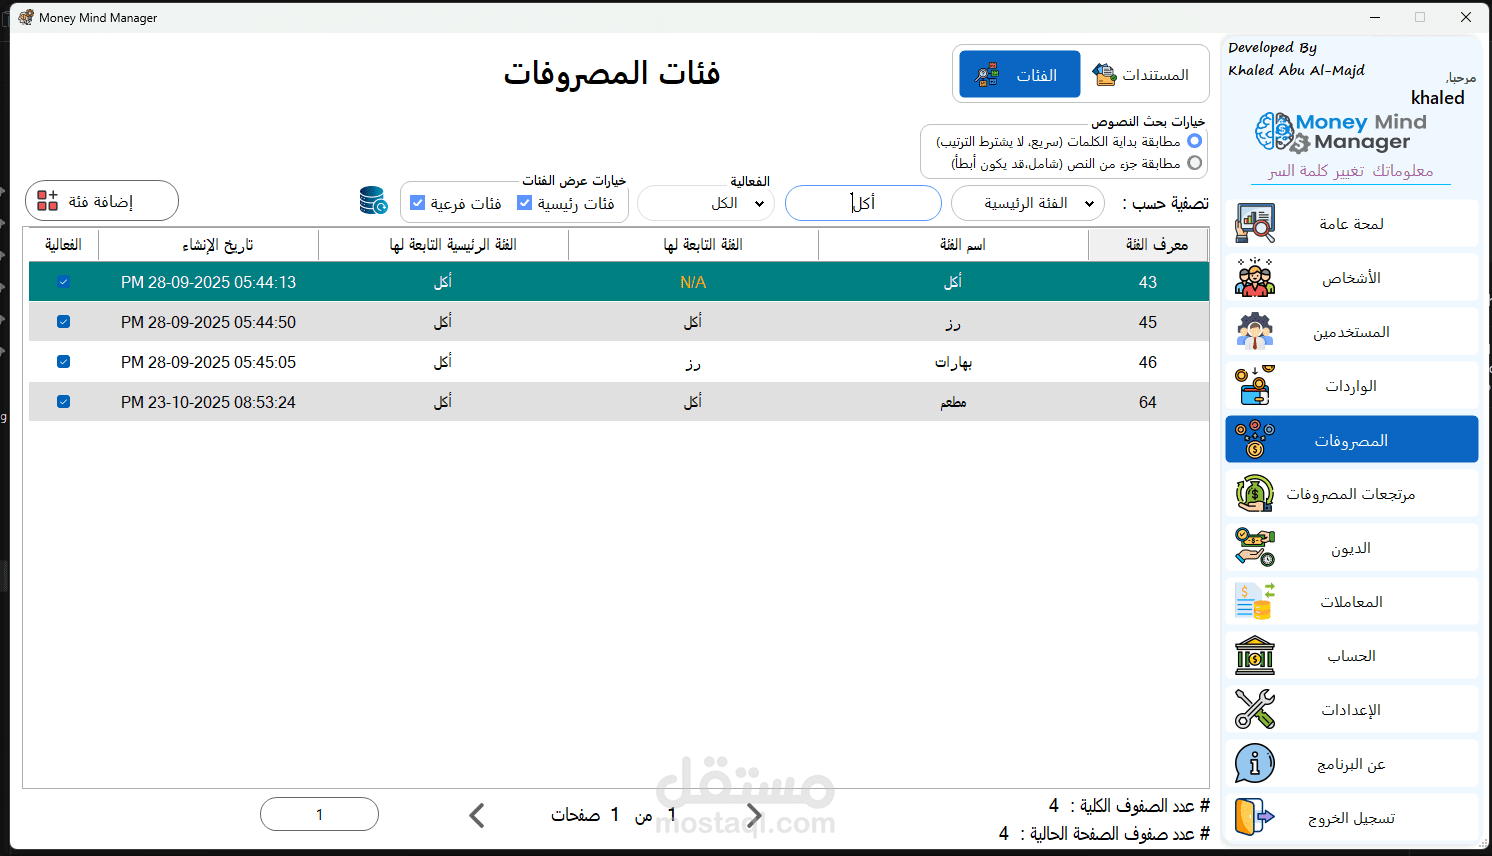This screenshot has width=1492, height=856.
Task: Sort by الفئة التابعة لها column header
Action: click(693, 245)
